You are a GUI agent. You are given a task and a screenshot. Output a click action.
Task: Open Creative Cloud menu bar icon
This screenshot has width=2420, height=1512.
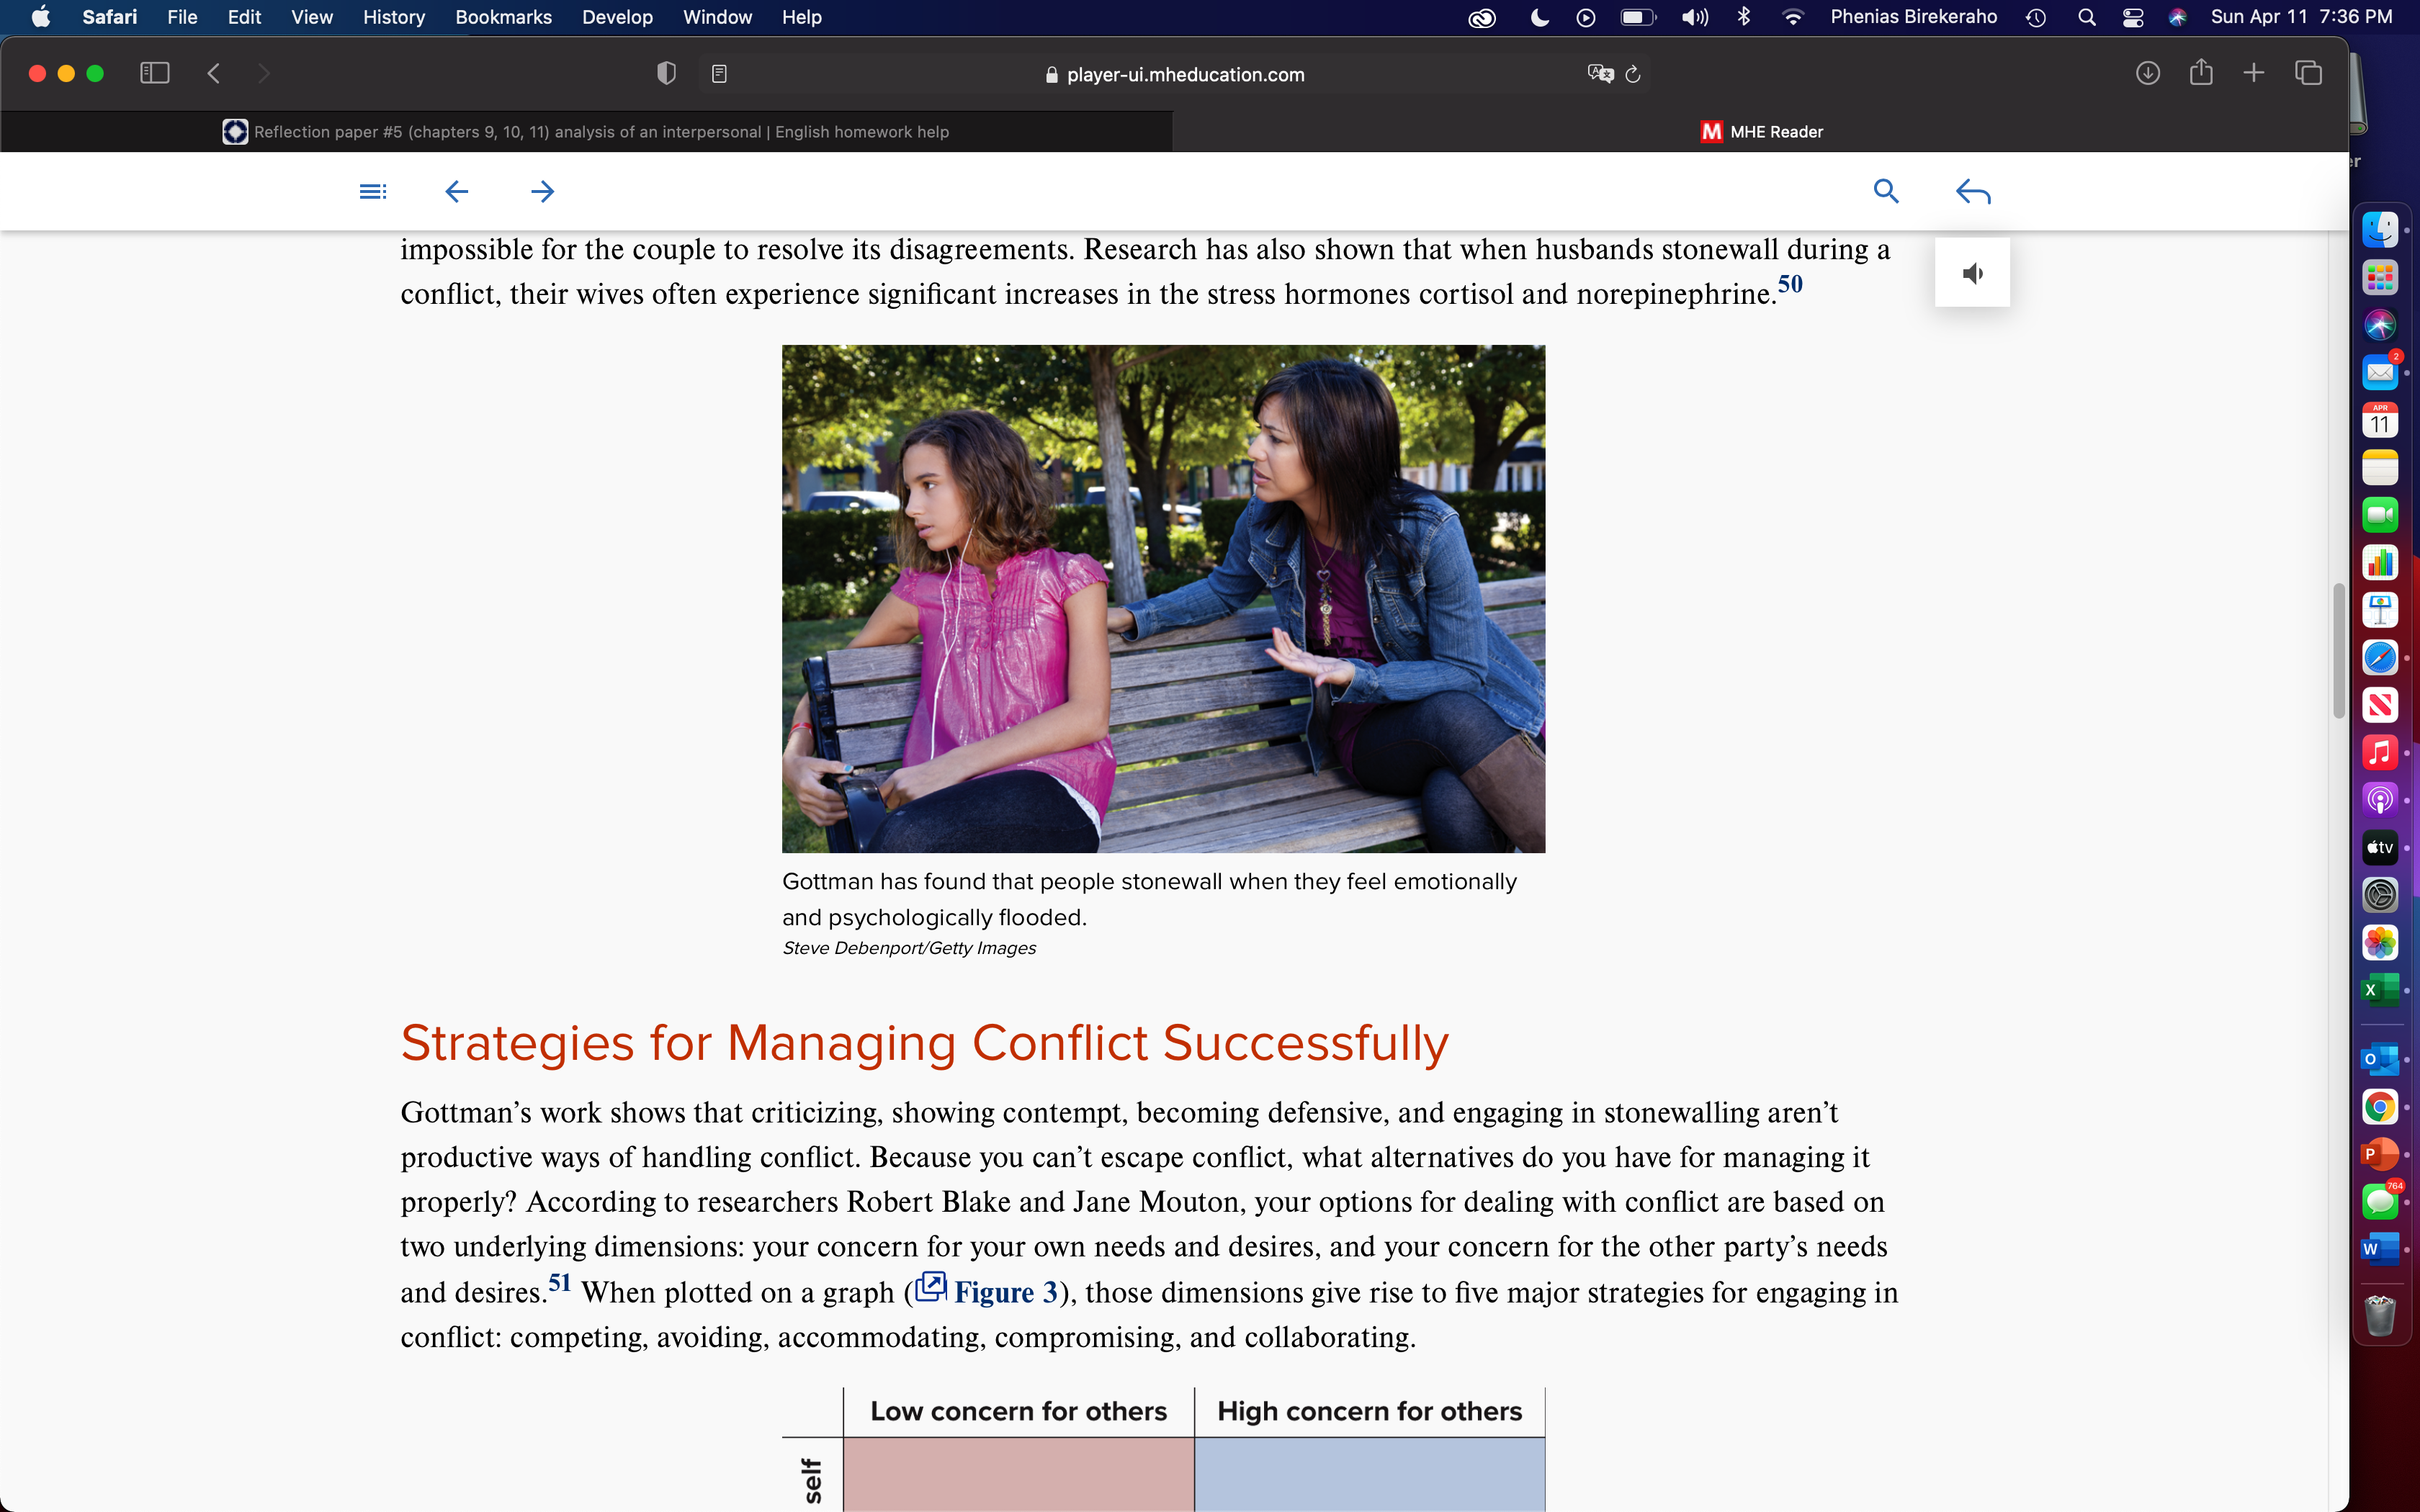[x=1481, y=17]
